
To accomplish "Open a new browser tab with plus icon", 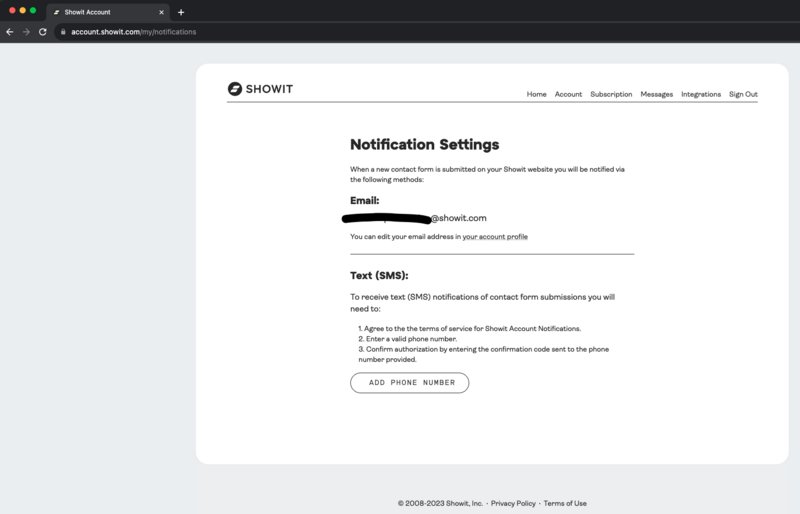I will point(181,12).
